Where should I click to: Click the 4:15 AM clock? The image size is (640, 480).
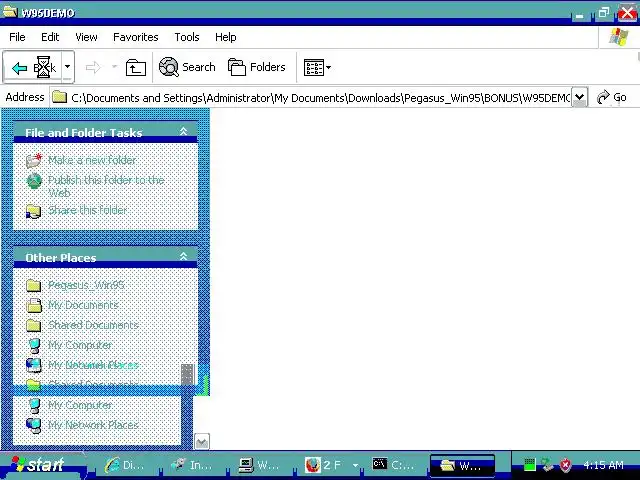point(603,465)
